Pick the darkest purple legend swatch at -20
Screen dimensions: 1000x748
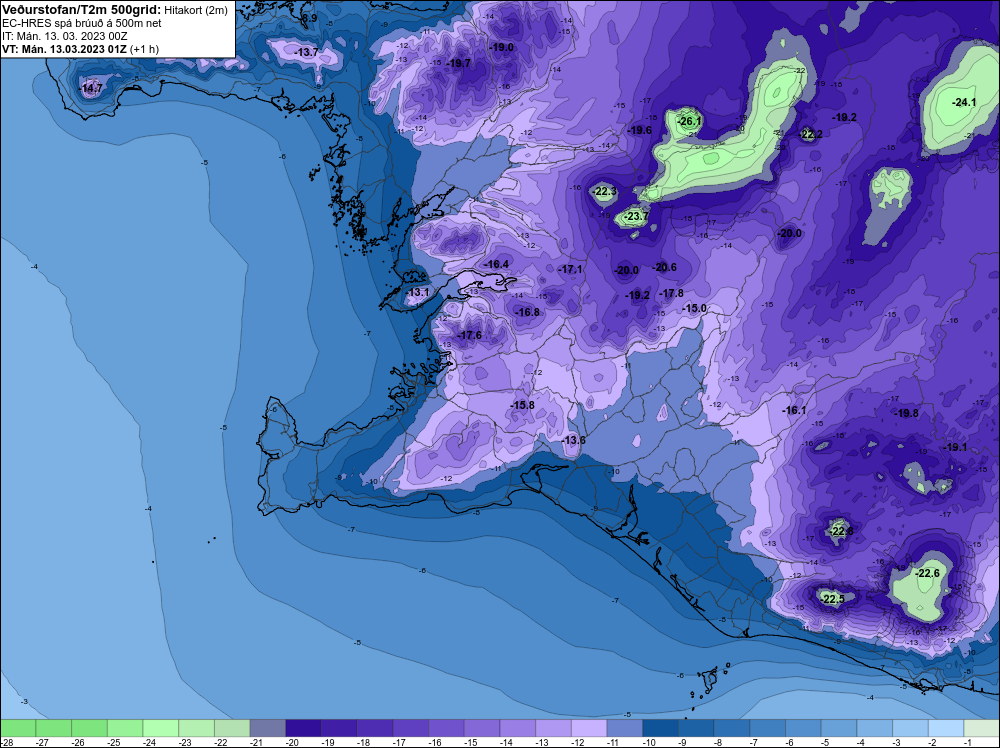[x=304, y=728]
